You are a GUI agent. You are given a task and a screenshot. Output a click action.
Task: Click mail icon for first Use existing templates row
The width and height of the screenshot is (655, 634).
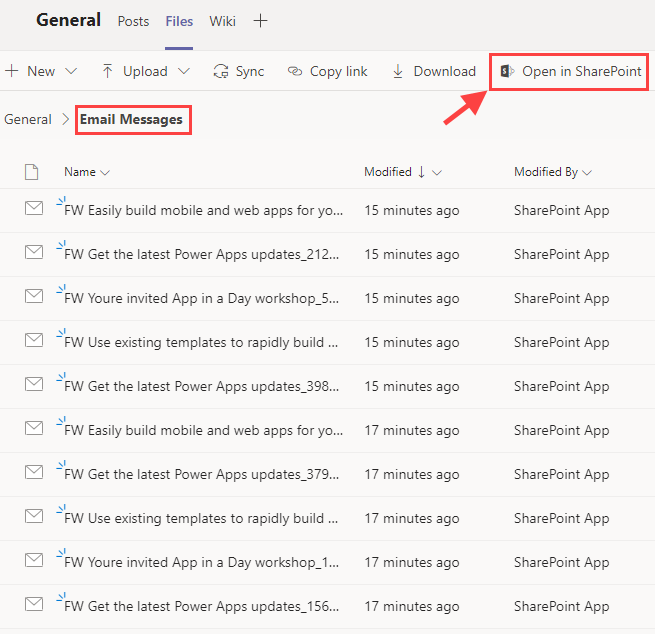pos(34,340)
